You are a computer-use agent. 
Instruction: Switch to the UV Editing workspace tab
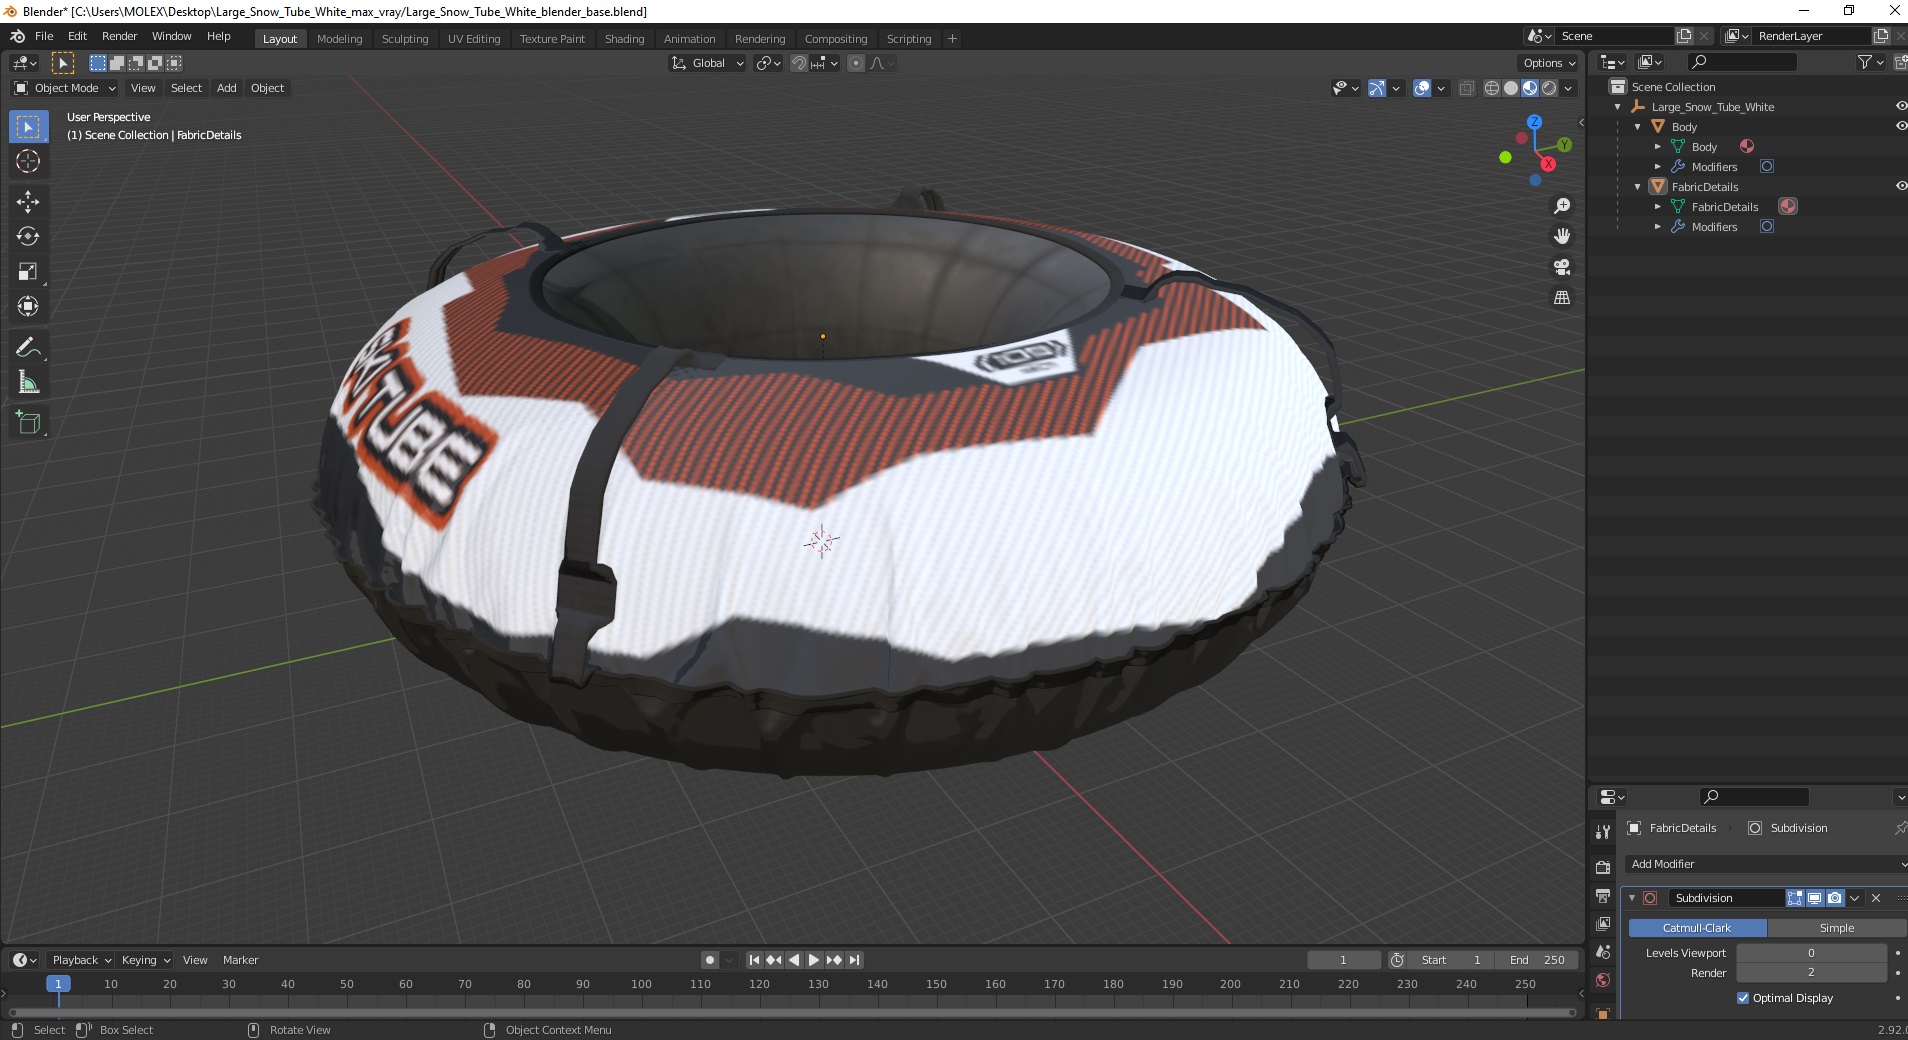(x=474, y=39)
